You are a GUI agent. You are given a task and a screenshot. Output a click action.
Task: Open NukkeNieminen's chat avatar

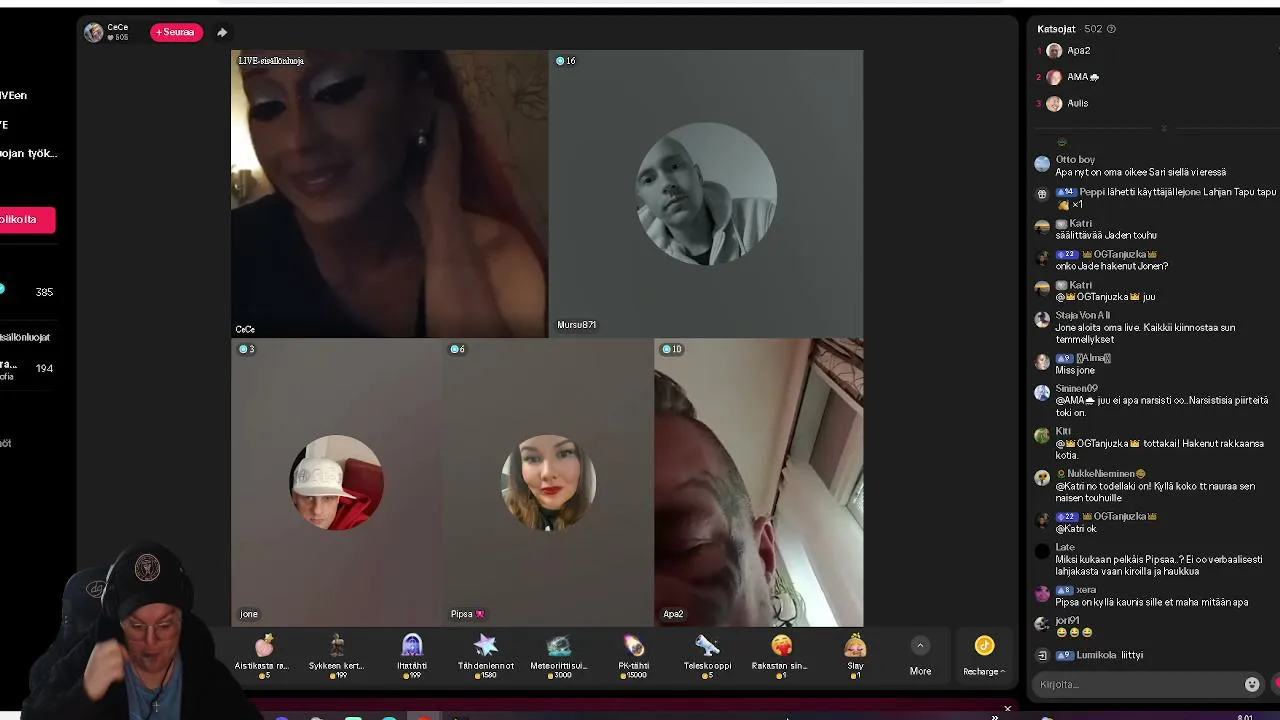click(1042, 478)
